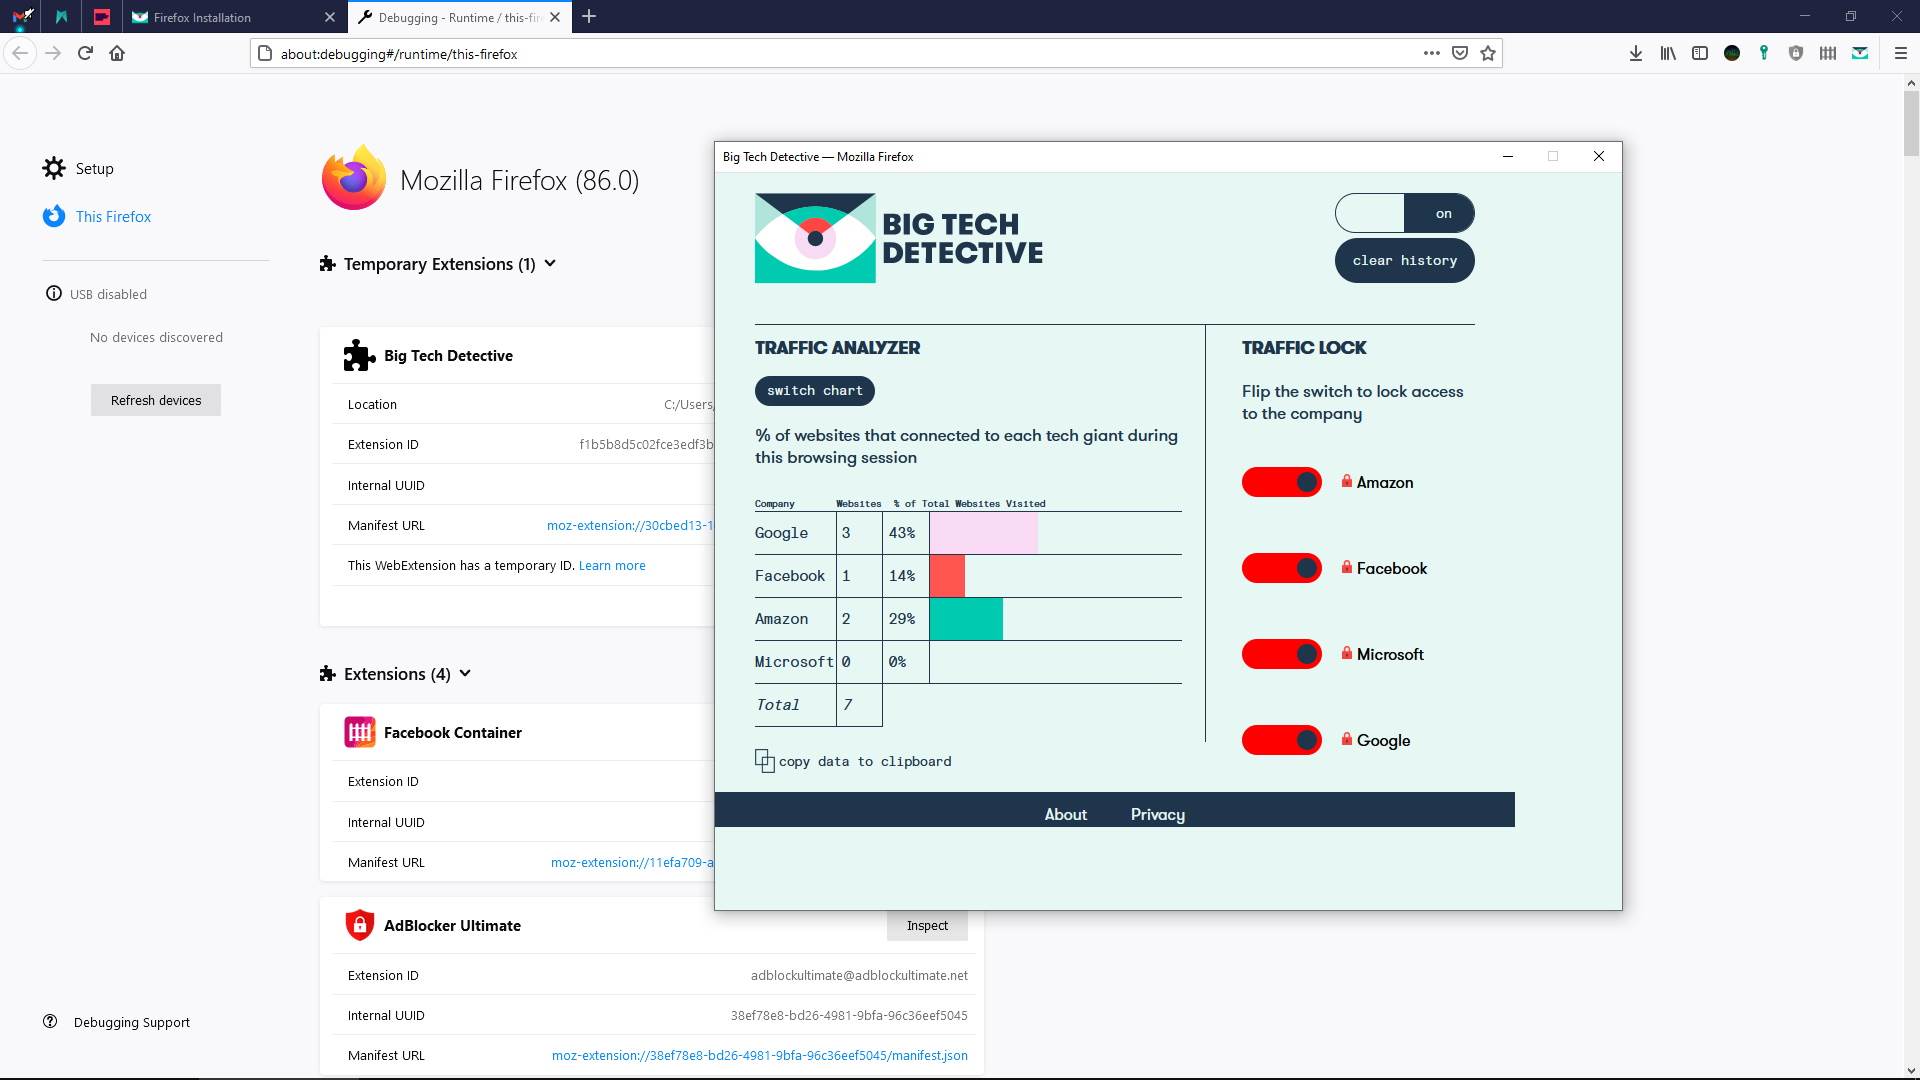Click the switch chart button

click(814, 391)
